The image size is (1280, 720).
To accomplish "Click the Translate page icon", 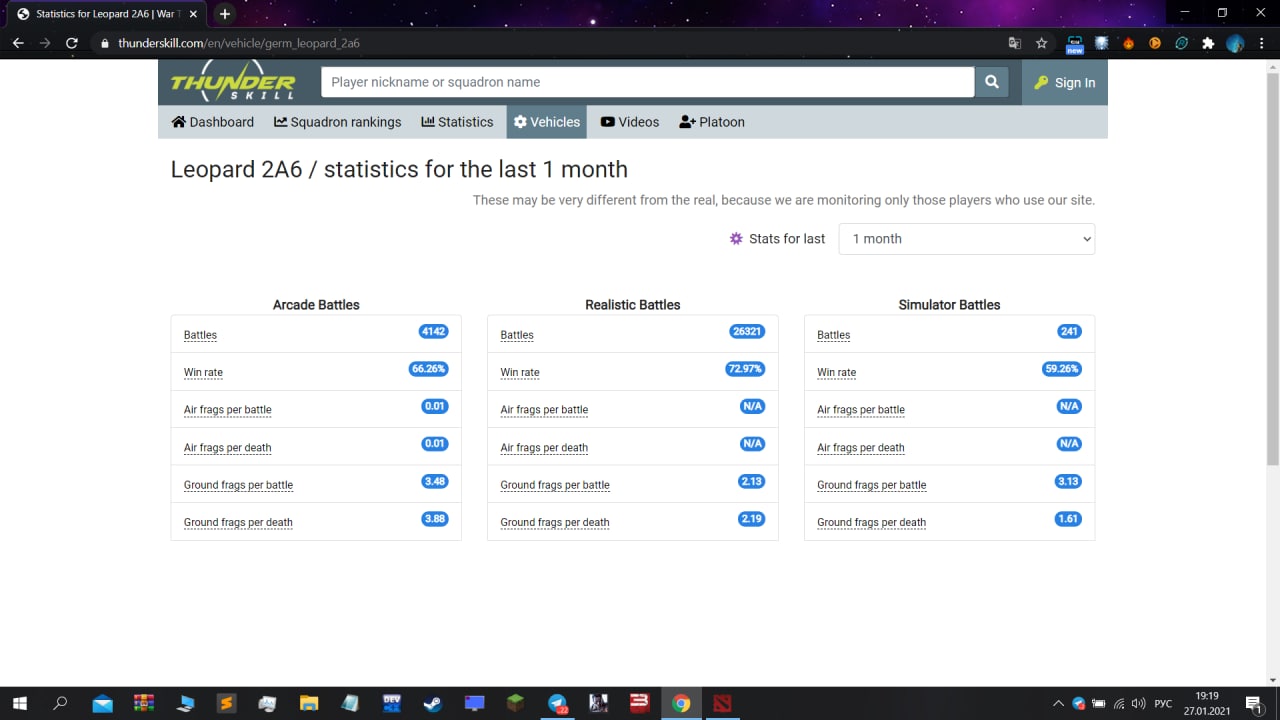I will pos(1015,43).
